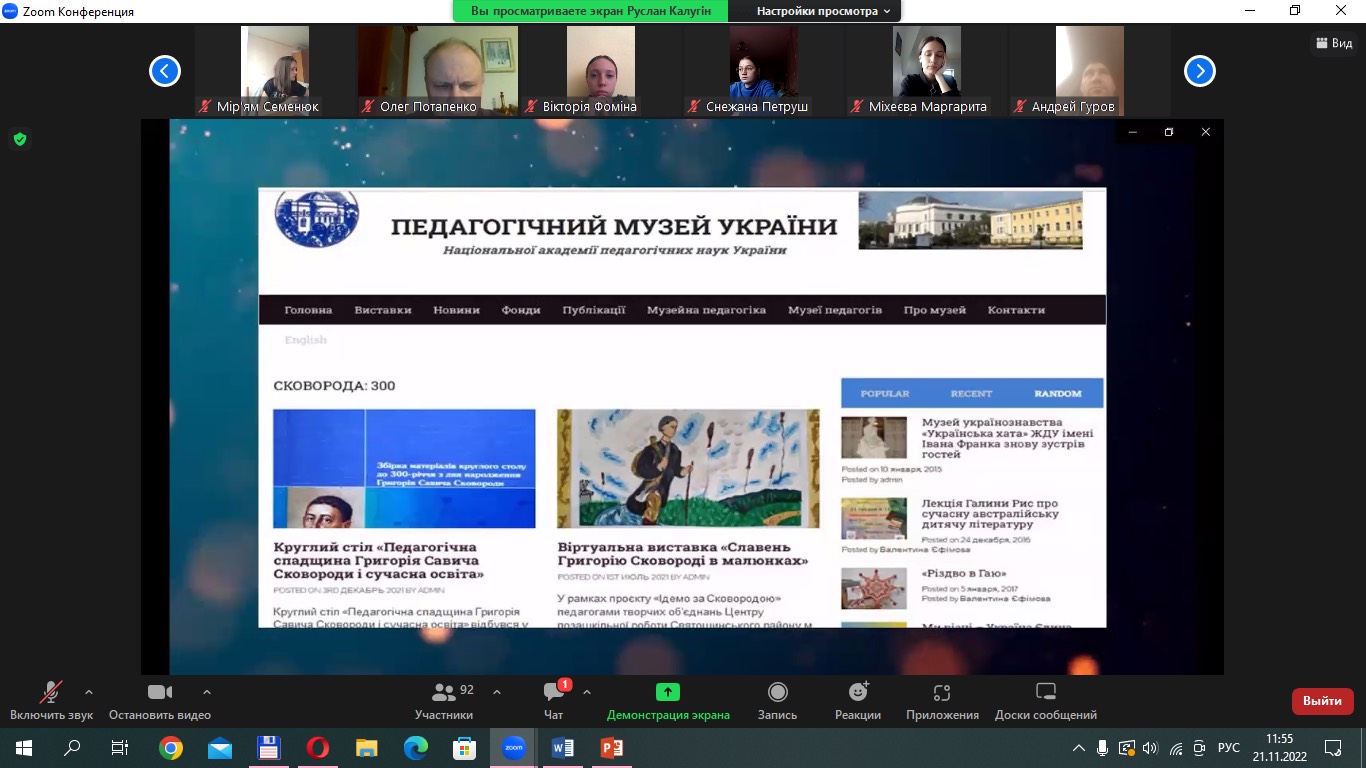This screenshot has width=1366, height=768.
Task: Expand video options arrow beside camera
Action: (207, 691)
